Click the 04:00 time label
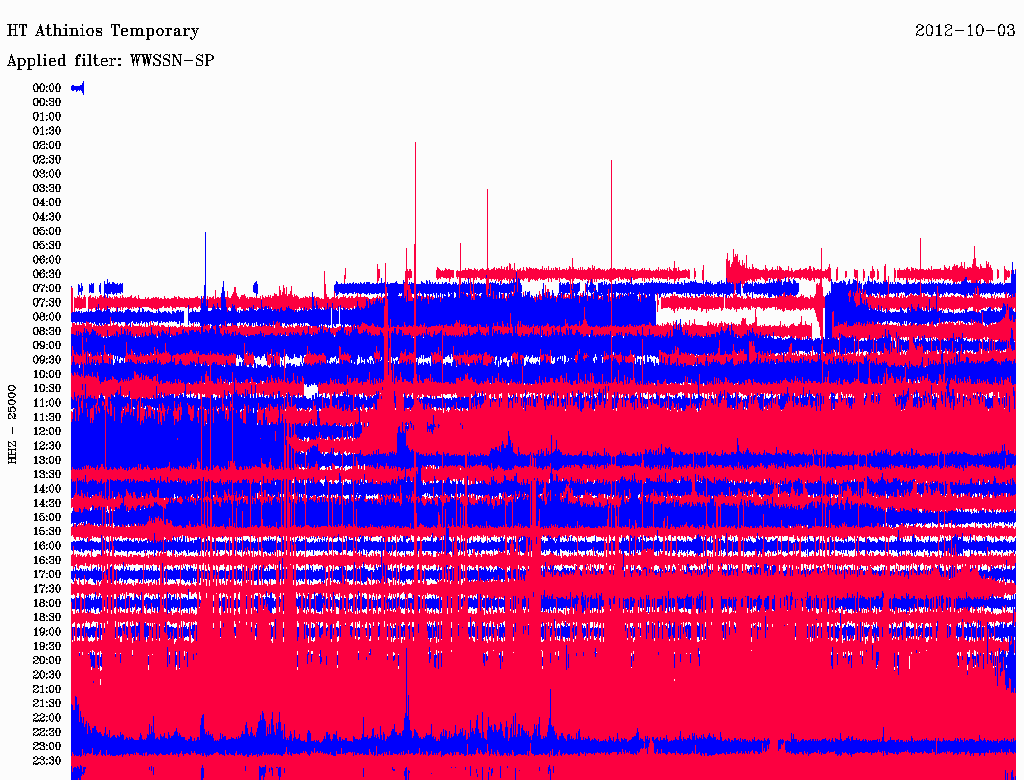This screenshot has height=780, width=1024. [x=47, y=203]
